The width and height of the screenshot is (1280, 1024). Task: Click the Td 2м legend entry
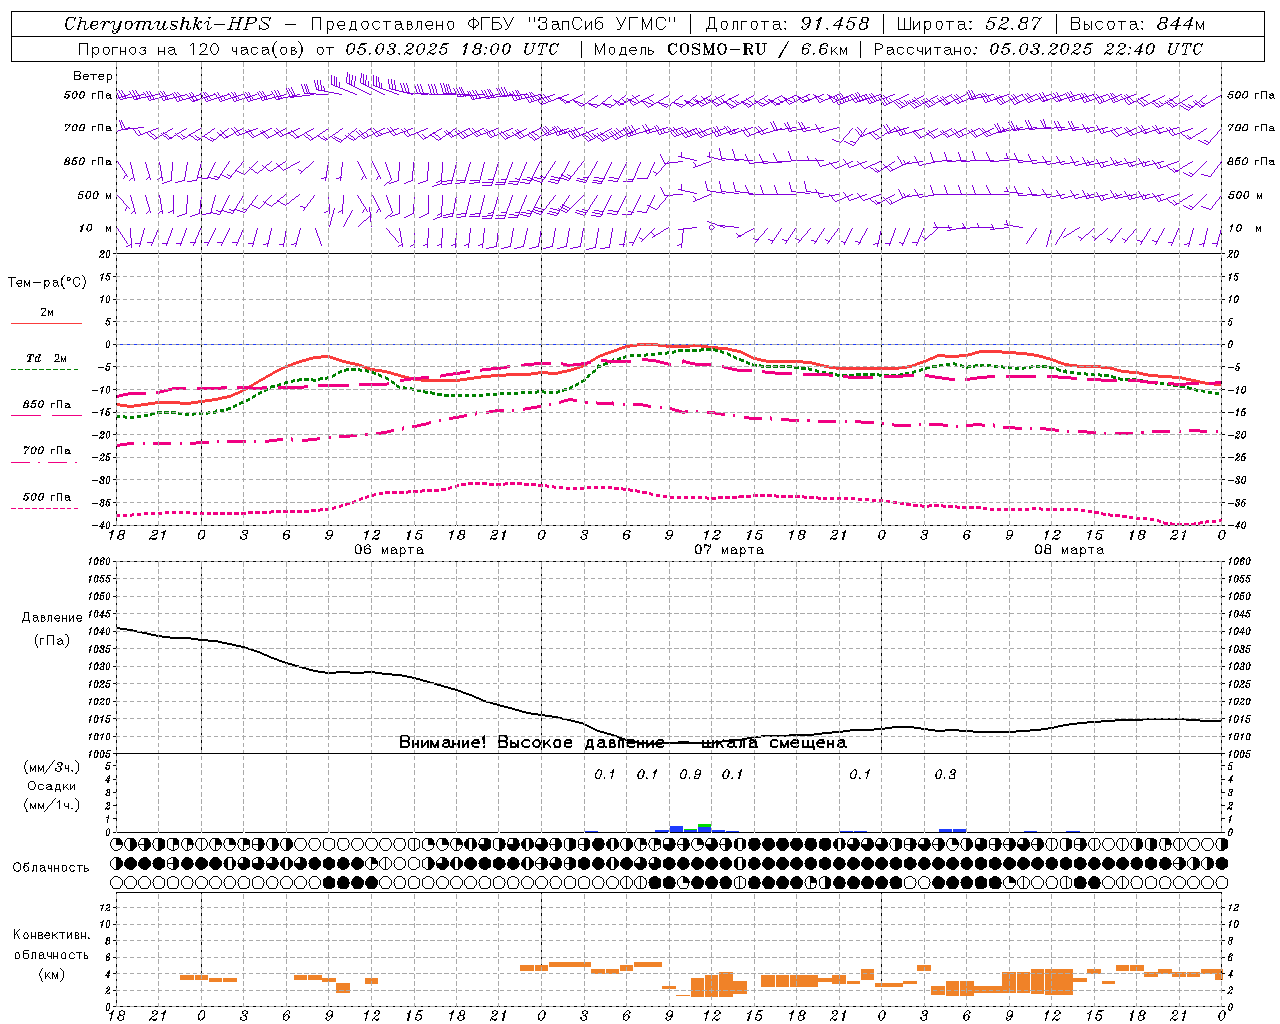coord(46,358)
